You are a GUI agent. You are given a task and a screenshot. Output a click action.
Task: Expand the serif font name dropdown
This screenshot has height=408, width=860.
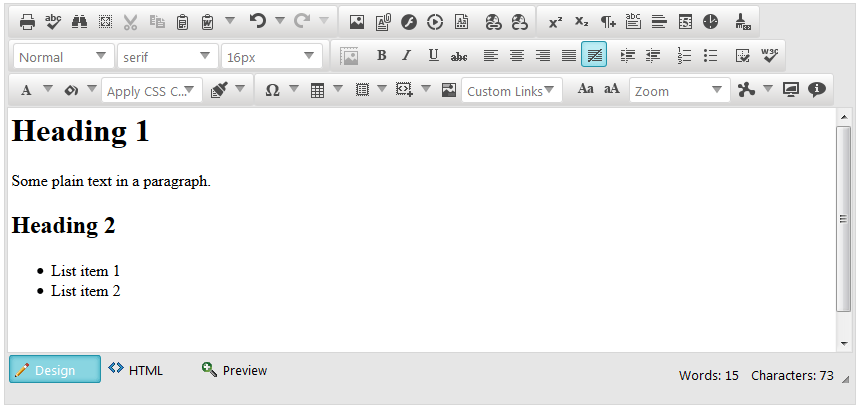click(x=166, y=57)
